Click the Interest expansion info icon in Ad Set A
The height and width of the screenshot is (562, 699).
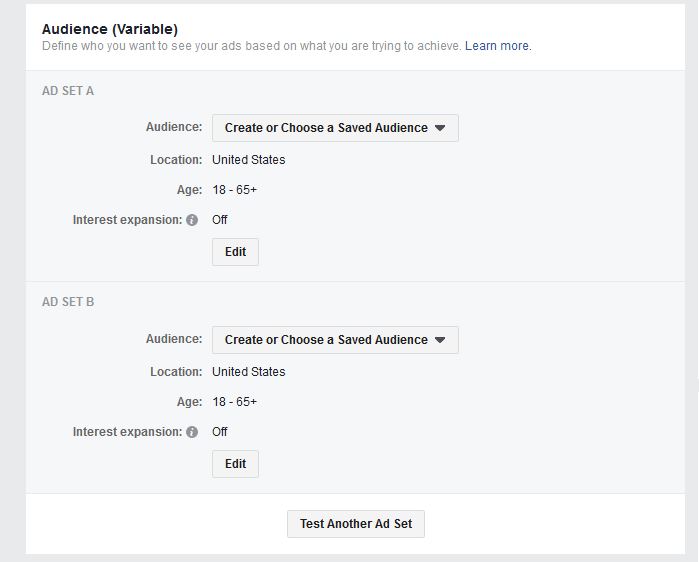coord(192,220)
